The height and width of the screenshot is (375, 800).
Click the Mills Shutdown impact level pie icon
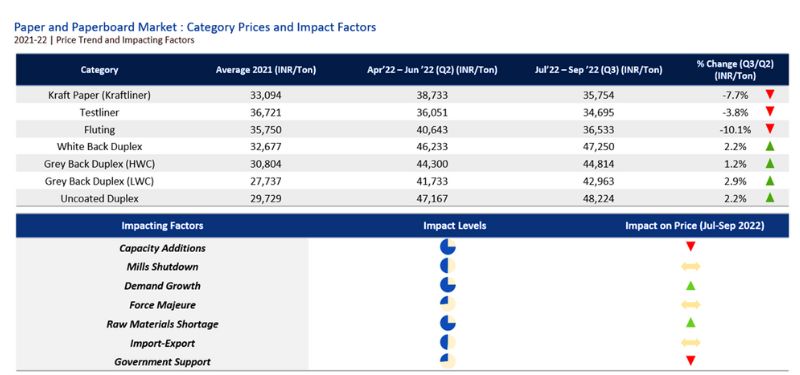tap(447, 266)
